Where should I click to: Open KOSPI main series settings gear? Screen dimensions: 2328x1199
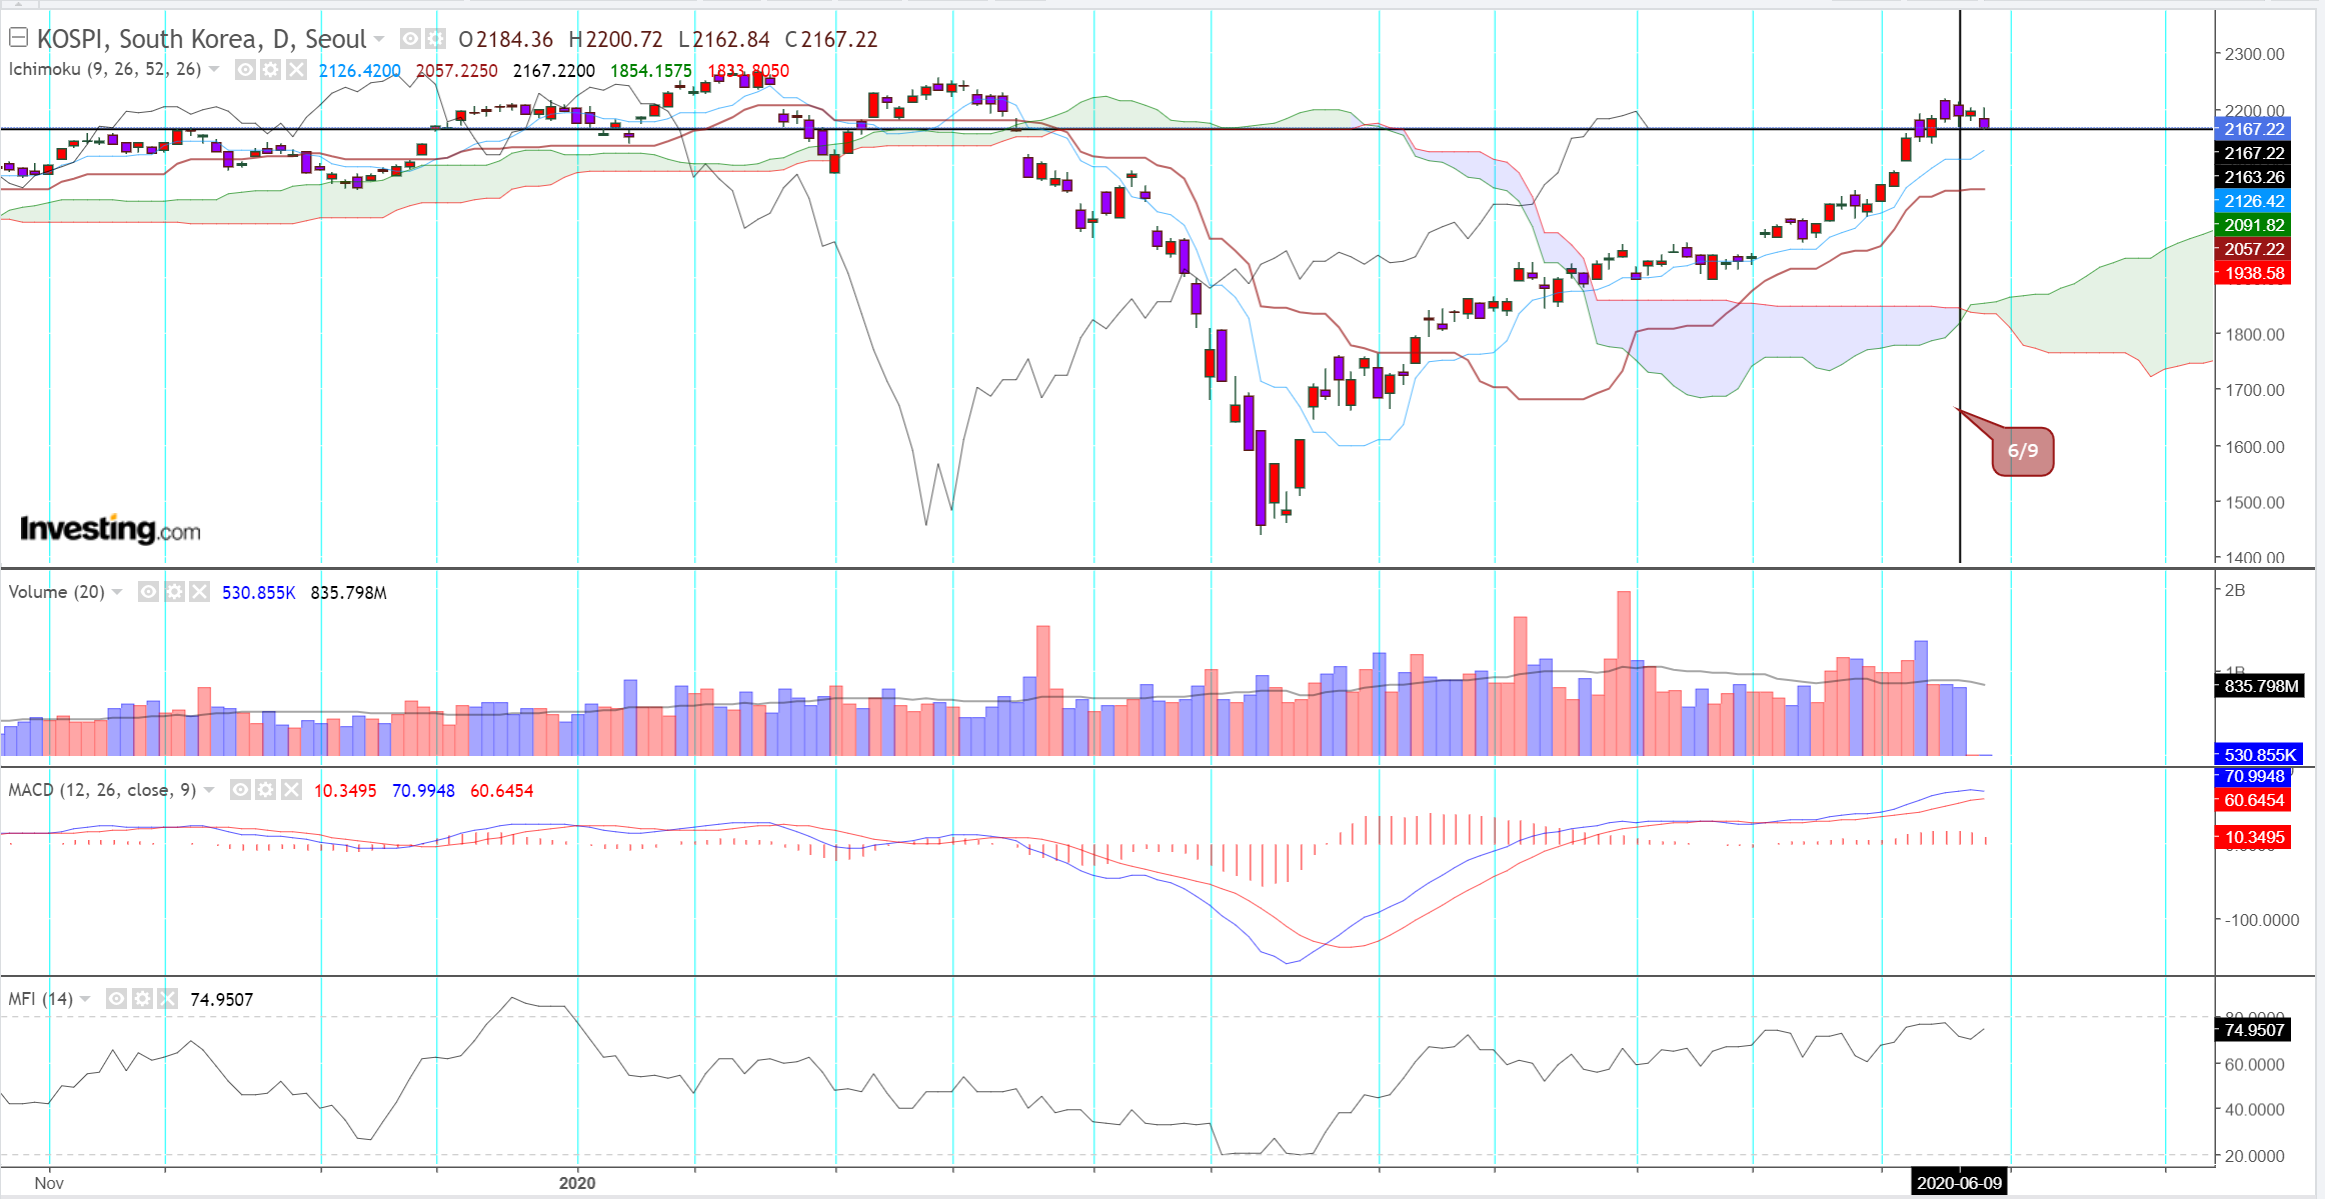point(435,39)
